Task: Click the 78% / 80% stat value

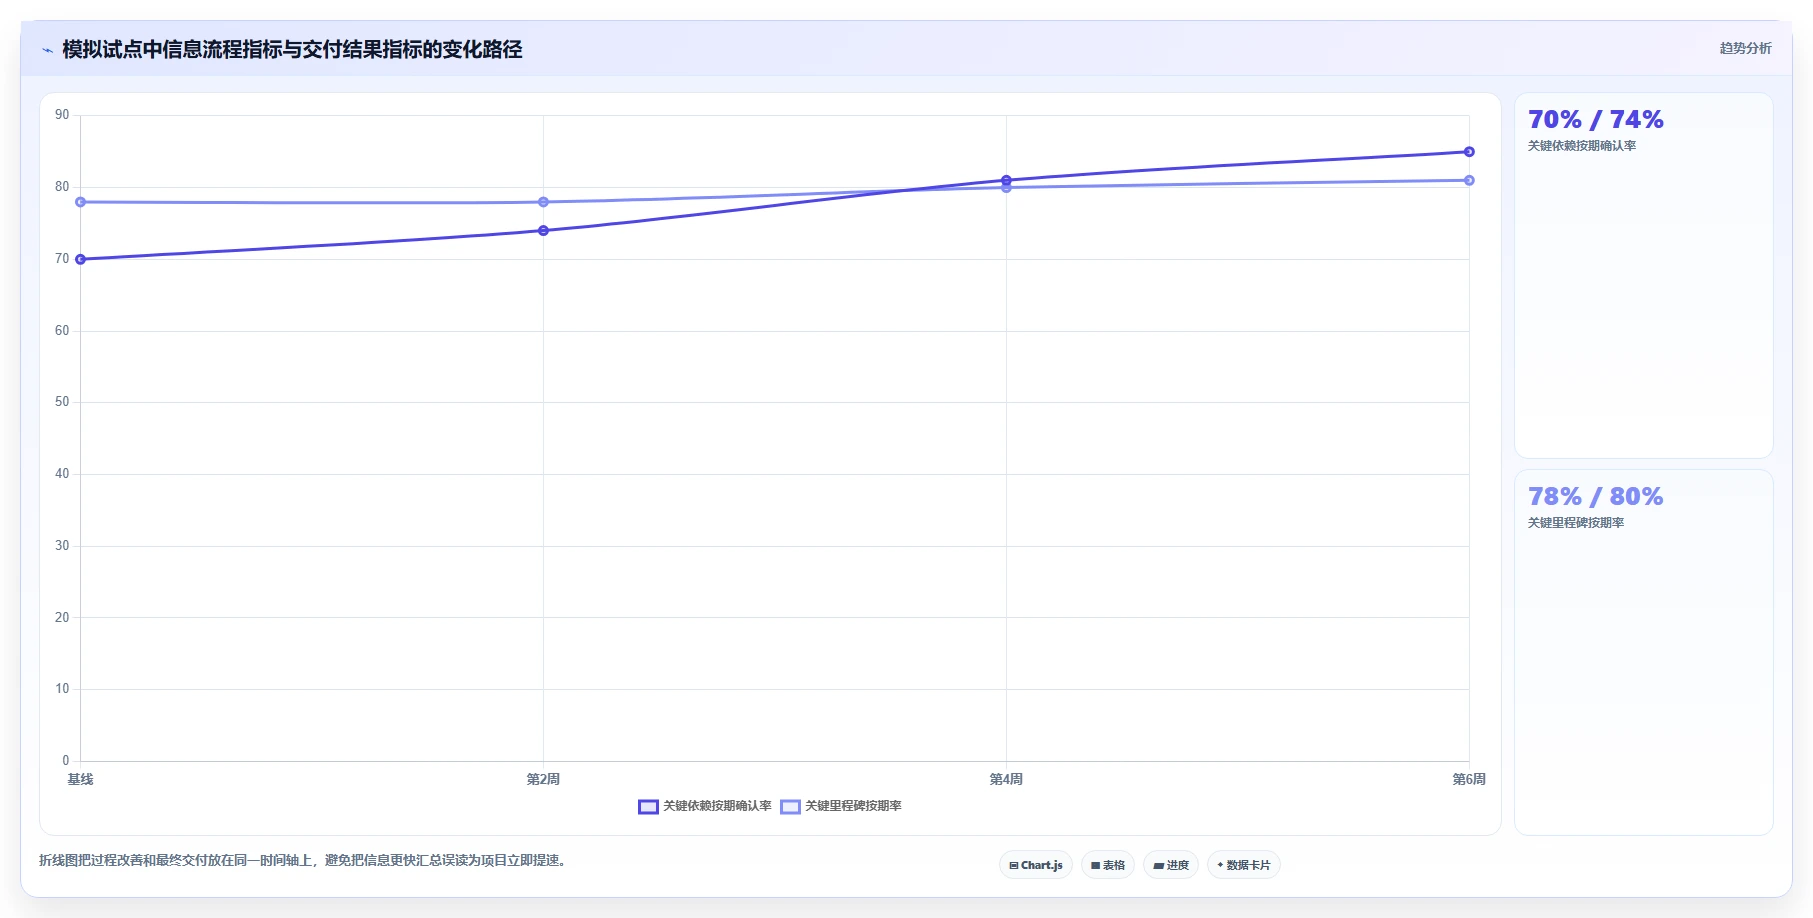Action: pyautogui.click(x=1596, y=497)
